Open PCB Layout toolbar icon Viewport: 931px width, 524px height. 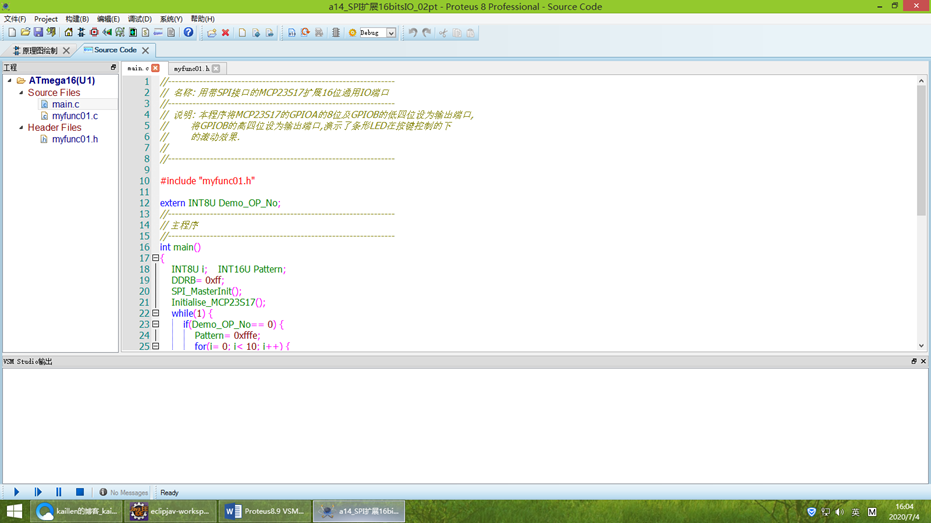94,33
